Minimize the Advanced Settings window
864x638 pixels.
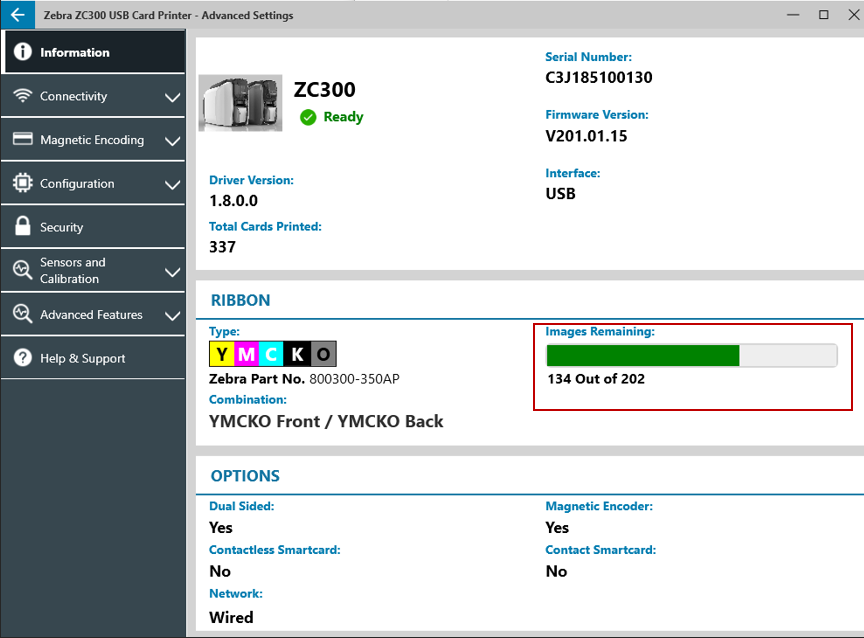(x=793, y=15)
